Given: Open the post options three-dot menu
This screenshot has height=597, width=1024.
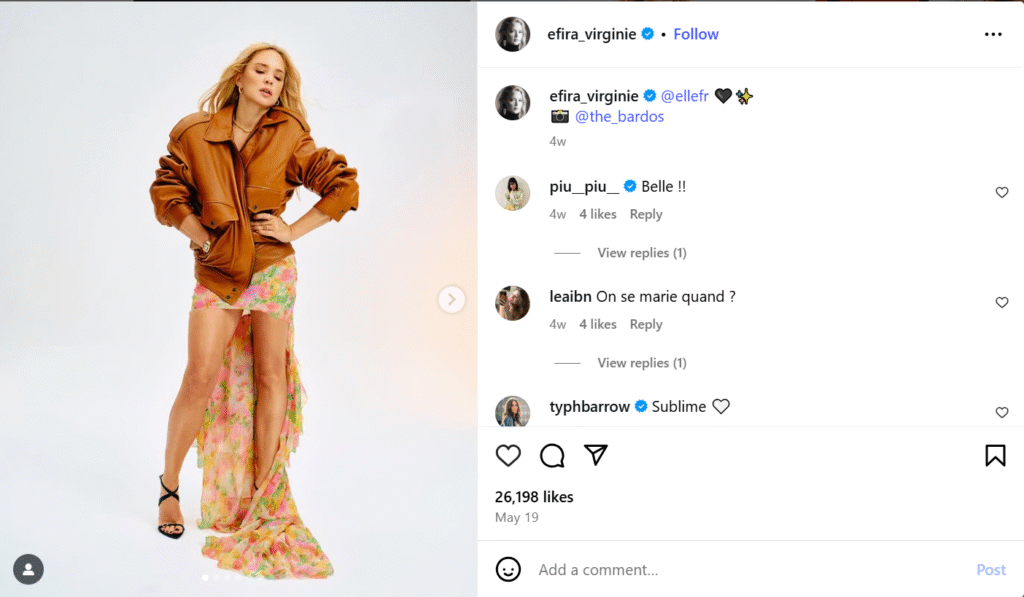Looking at the screenshot, I should click(993, 33).
